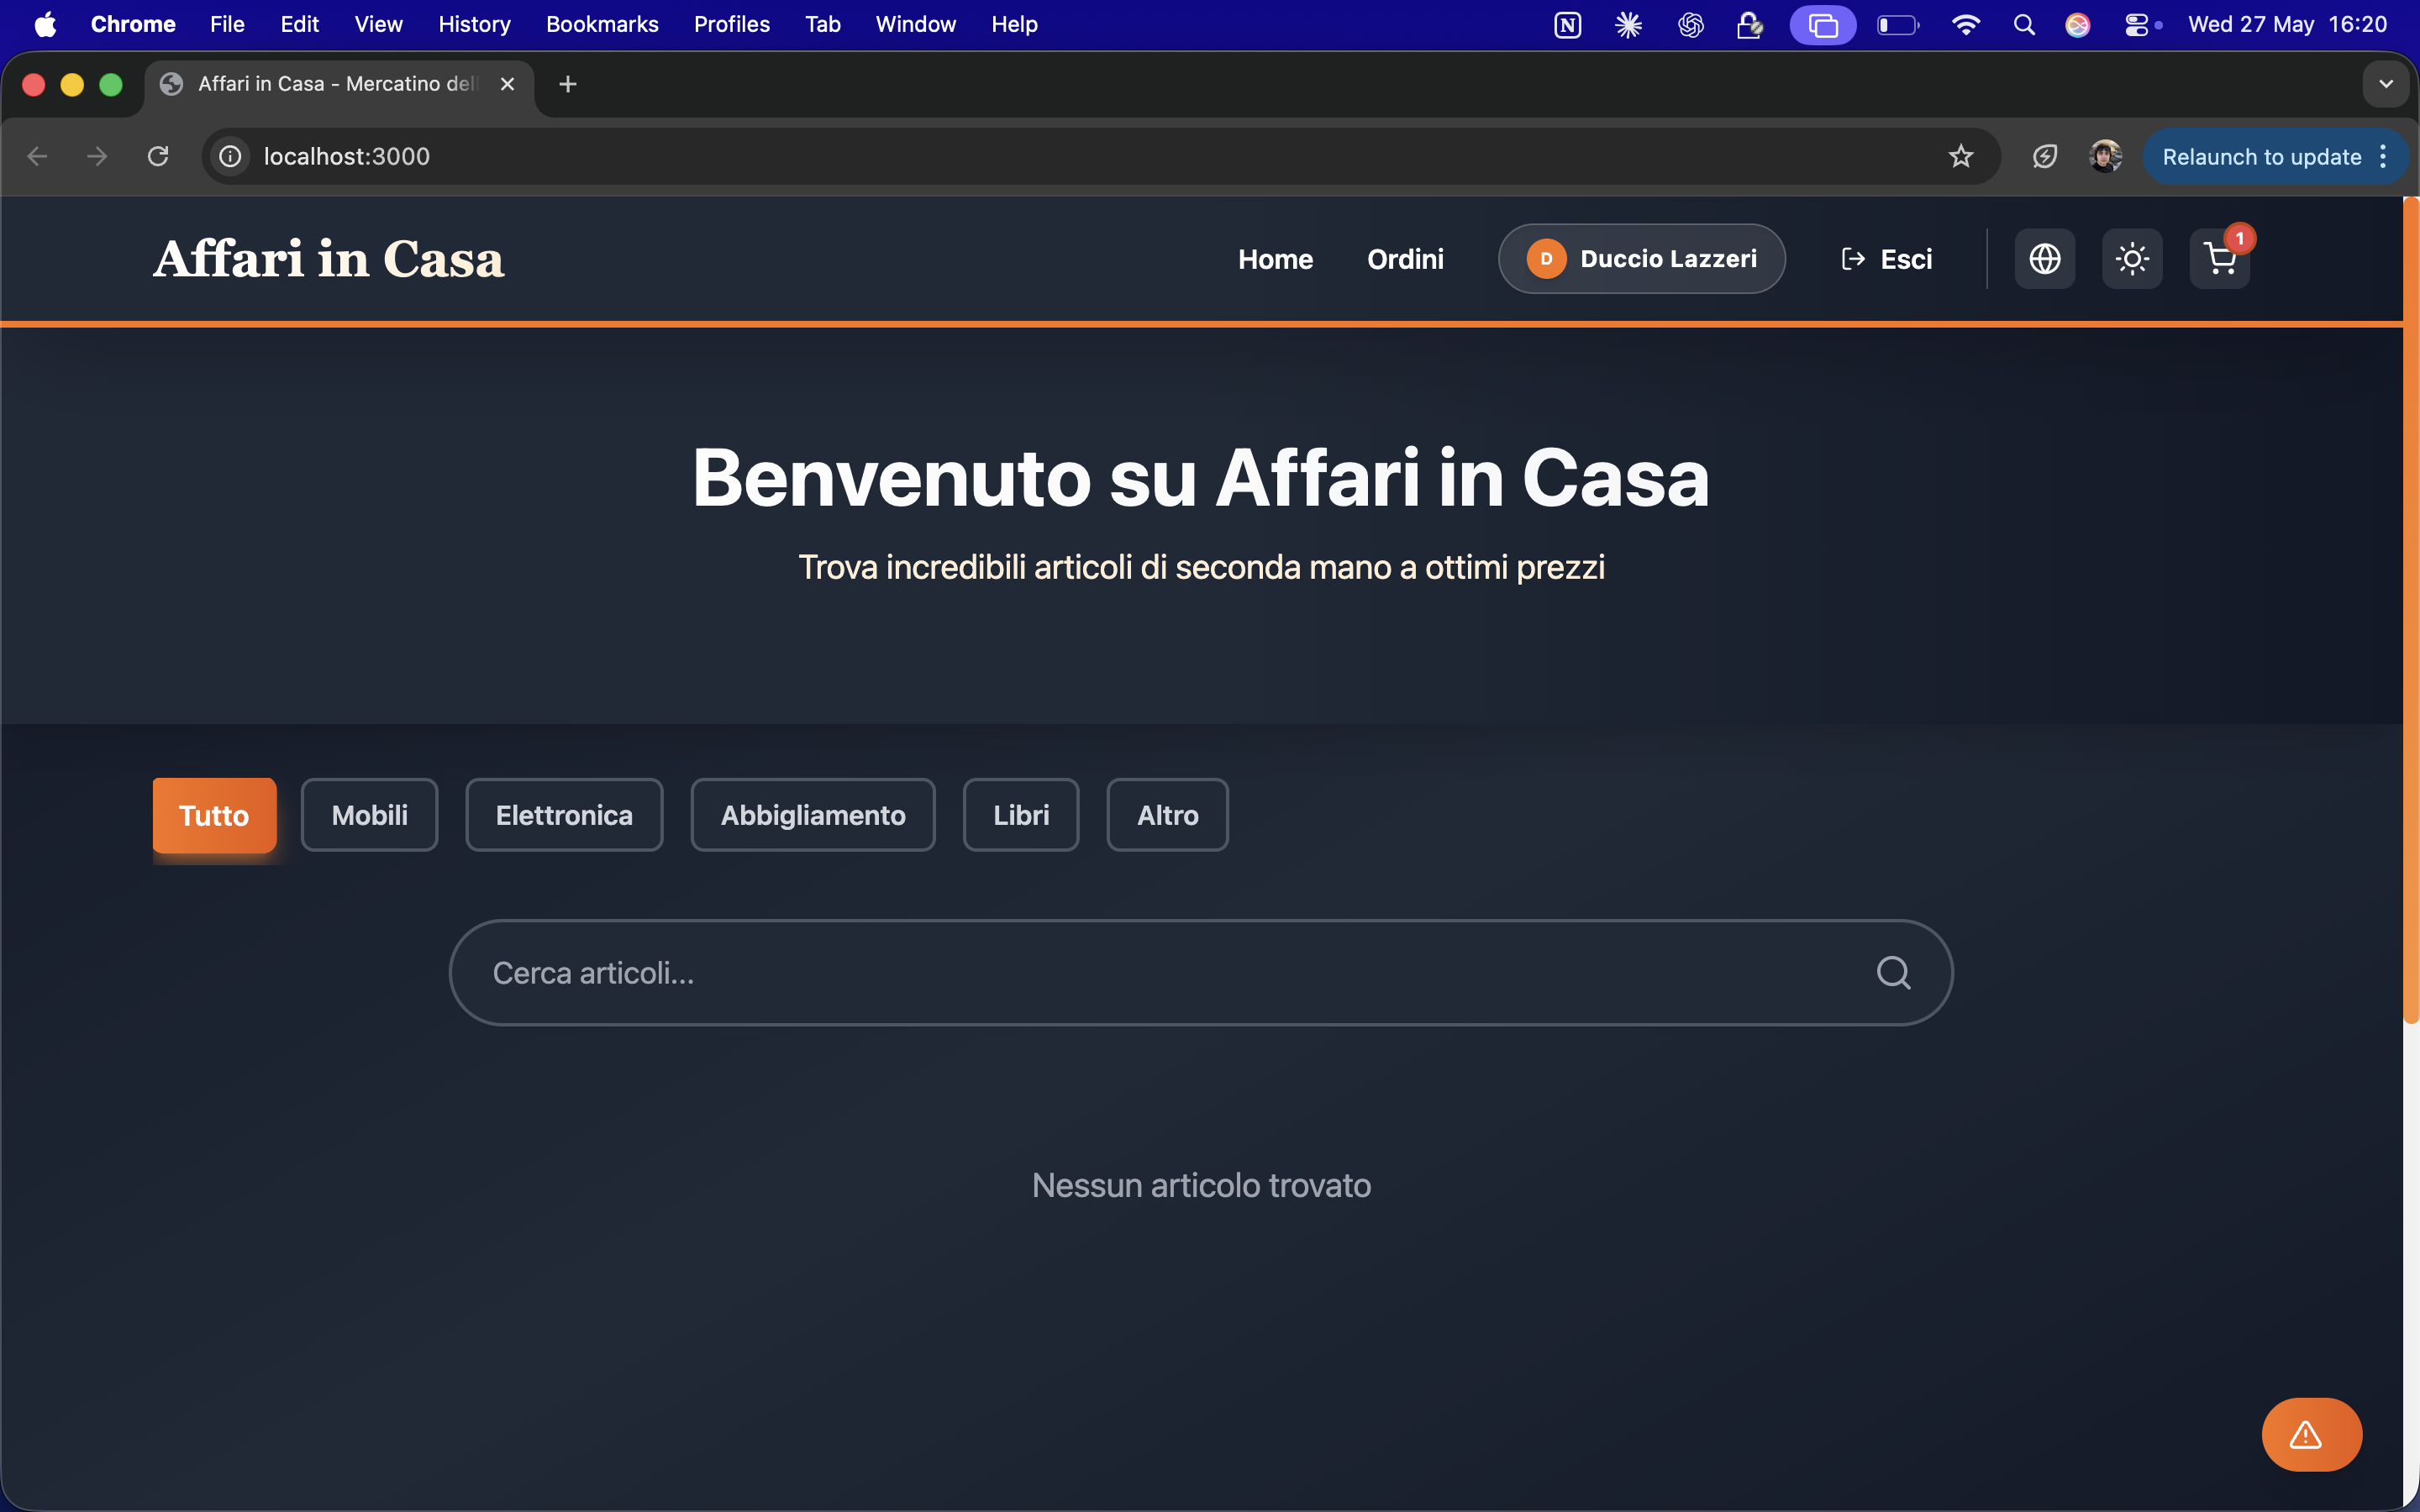Image resolution: width=2420 pixels, height=1512 pixels.
Task: Open the View menu
Action: pyautogui.click(x=378, y=24)
